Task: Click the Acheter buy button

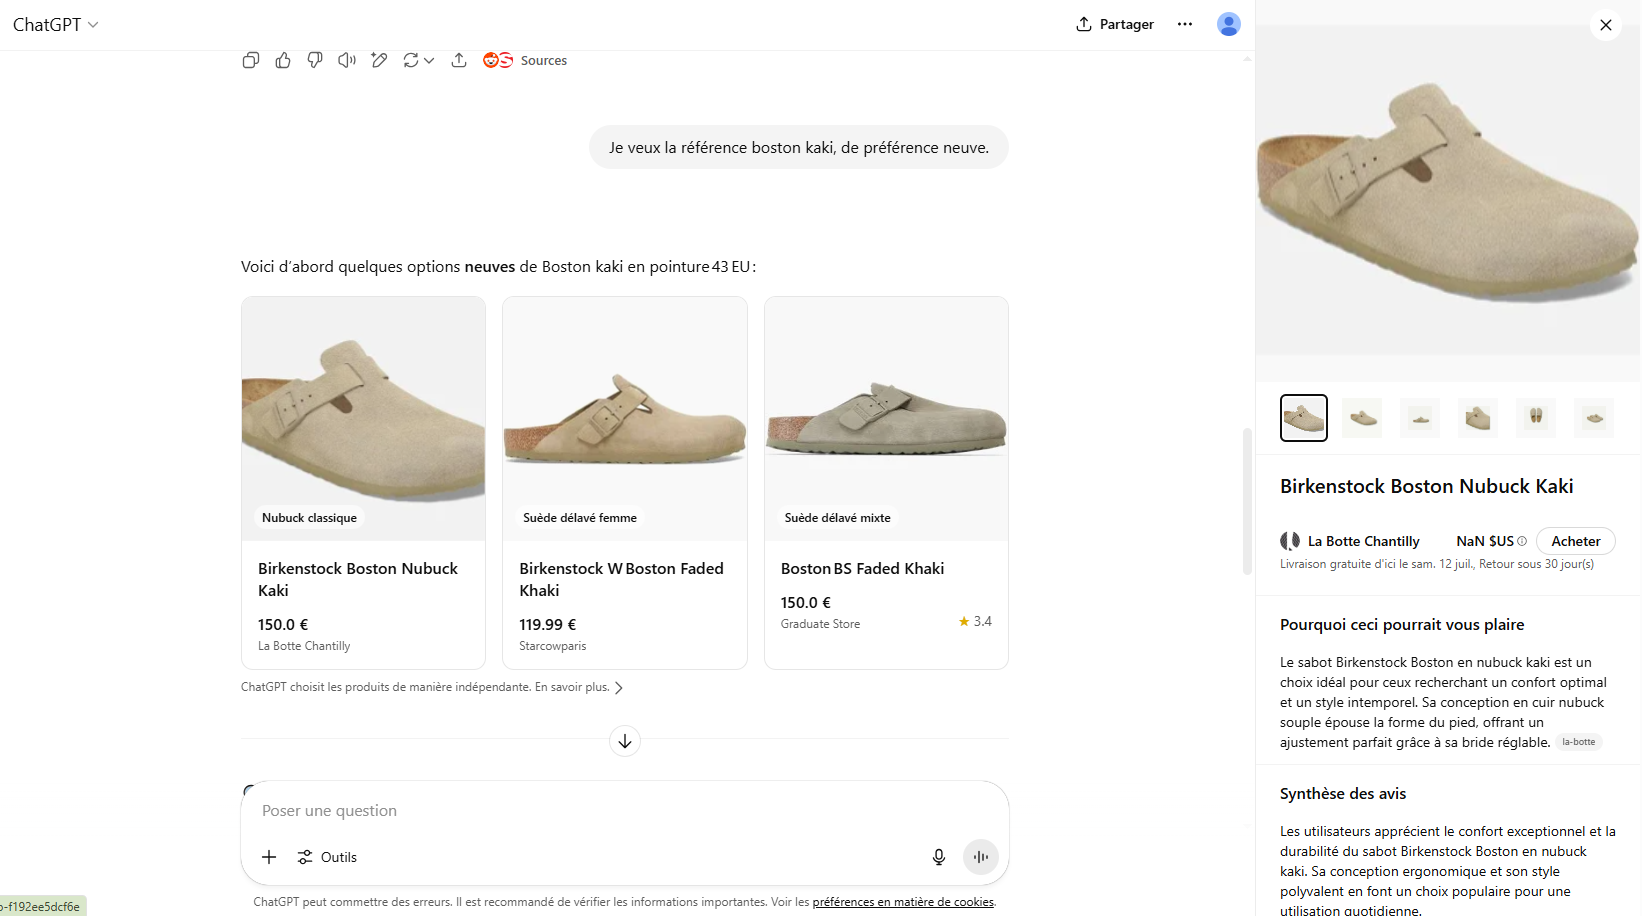Action: click(x=1576, y=541)
